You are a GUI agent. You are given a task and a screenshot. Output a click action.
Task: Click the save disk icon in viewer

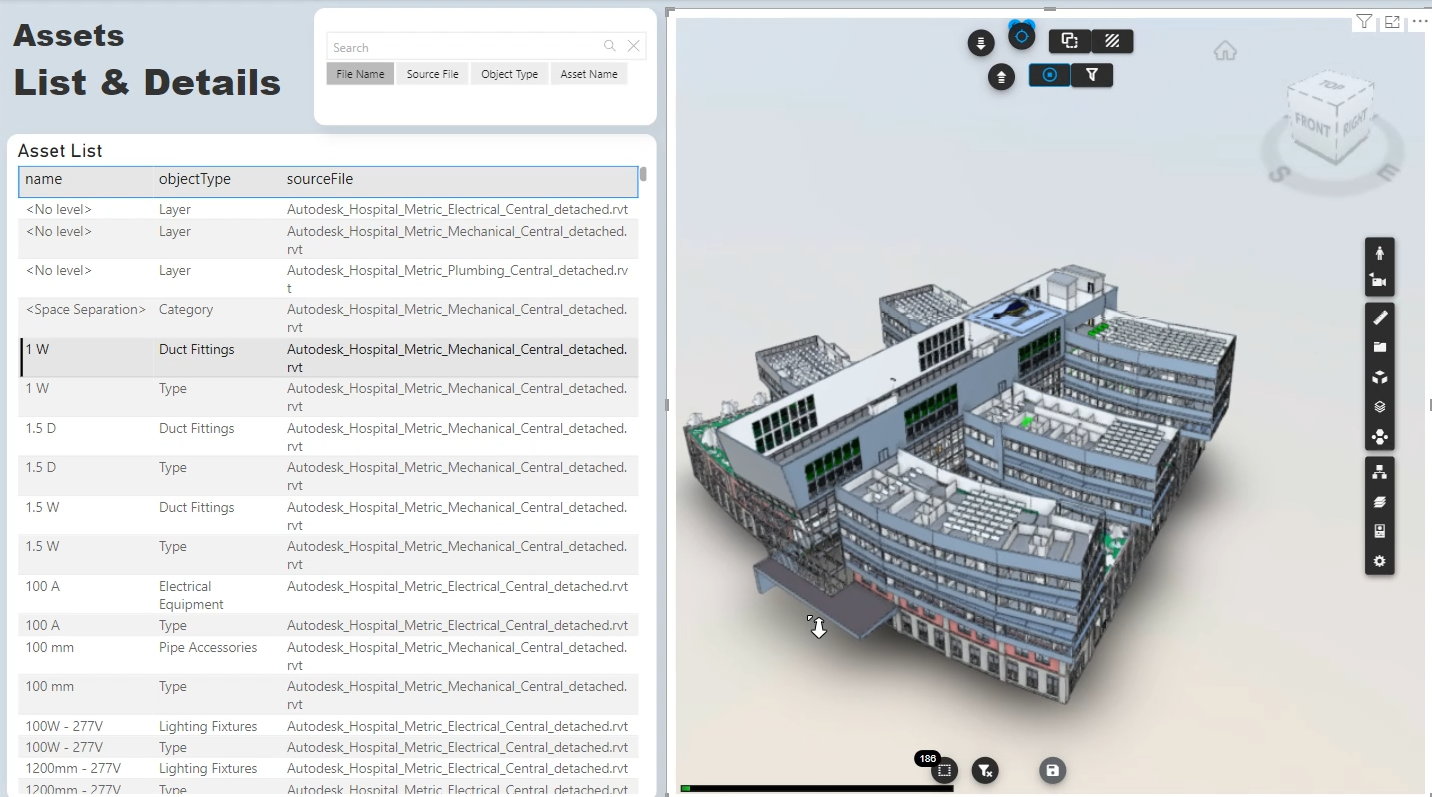1051,770
